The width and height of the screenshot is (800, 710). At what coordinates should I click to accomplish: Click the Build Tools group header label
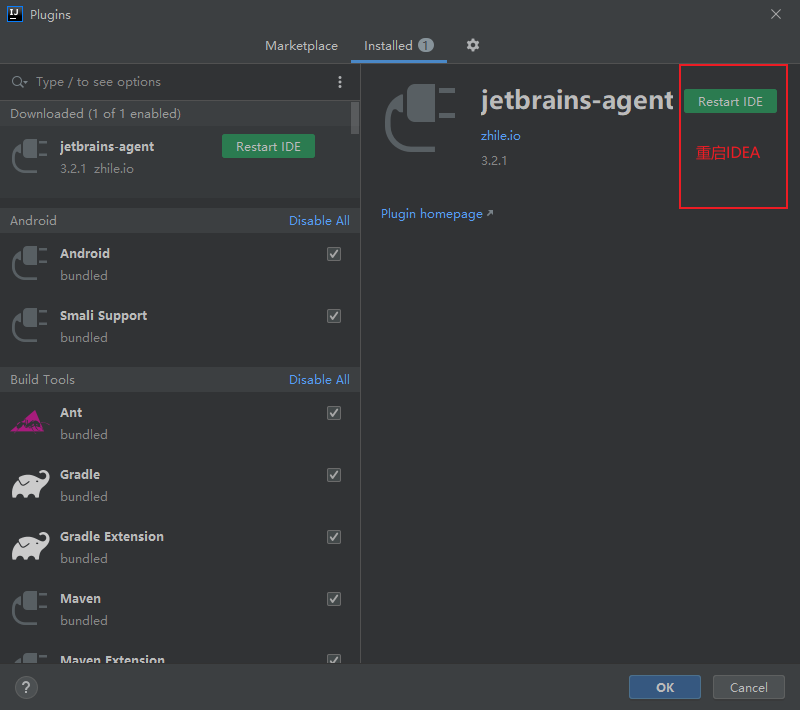coord(42,379)
